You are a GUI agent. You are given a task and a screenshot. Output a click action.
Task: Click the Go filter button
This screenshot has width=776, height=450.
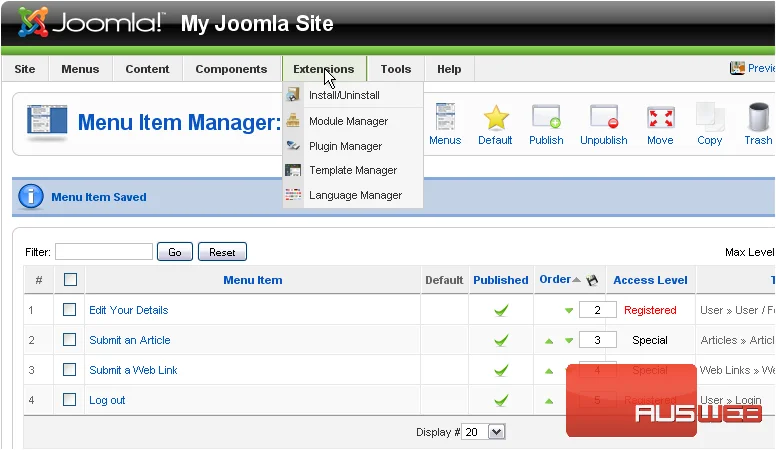[175, 252]
